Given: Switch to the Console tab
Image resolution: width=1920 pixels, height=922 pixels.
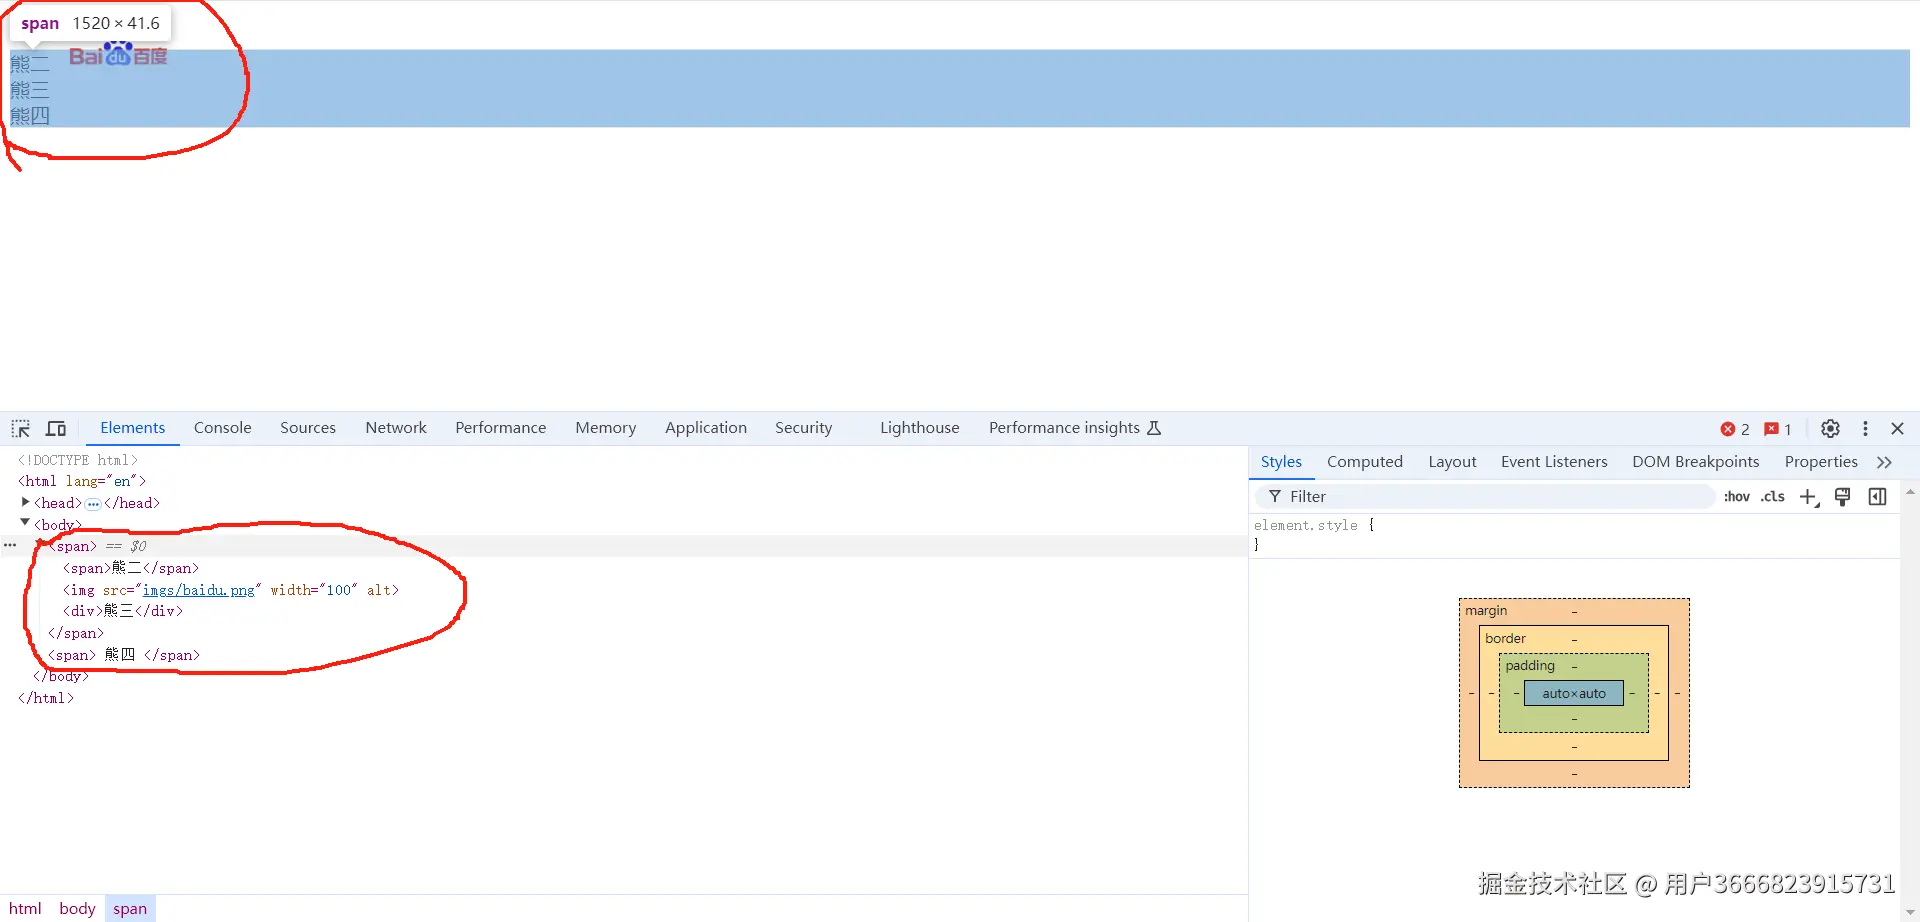Looking at the screenshot, I should pyautogui.click(x=223, y=428).
